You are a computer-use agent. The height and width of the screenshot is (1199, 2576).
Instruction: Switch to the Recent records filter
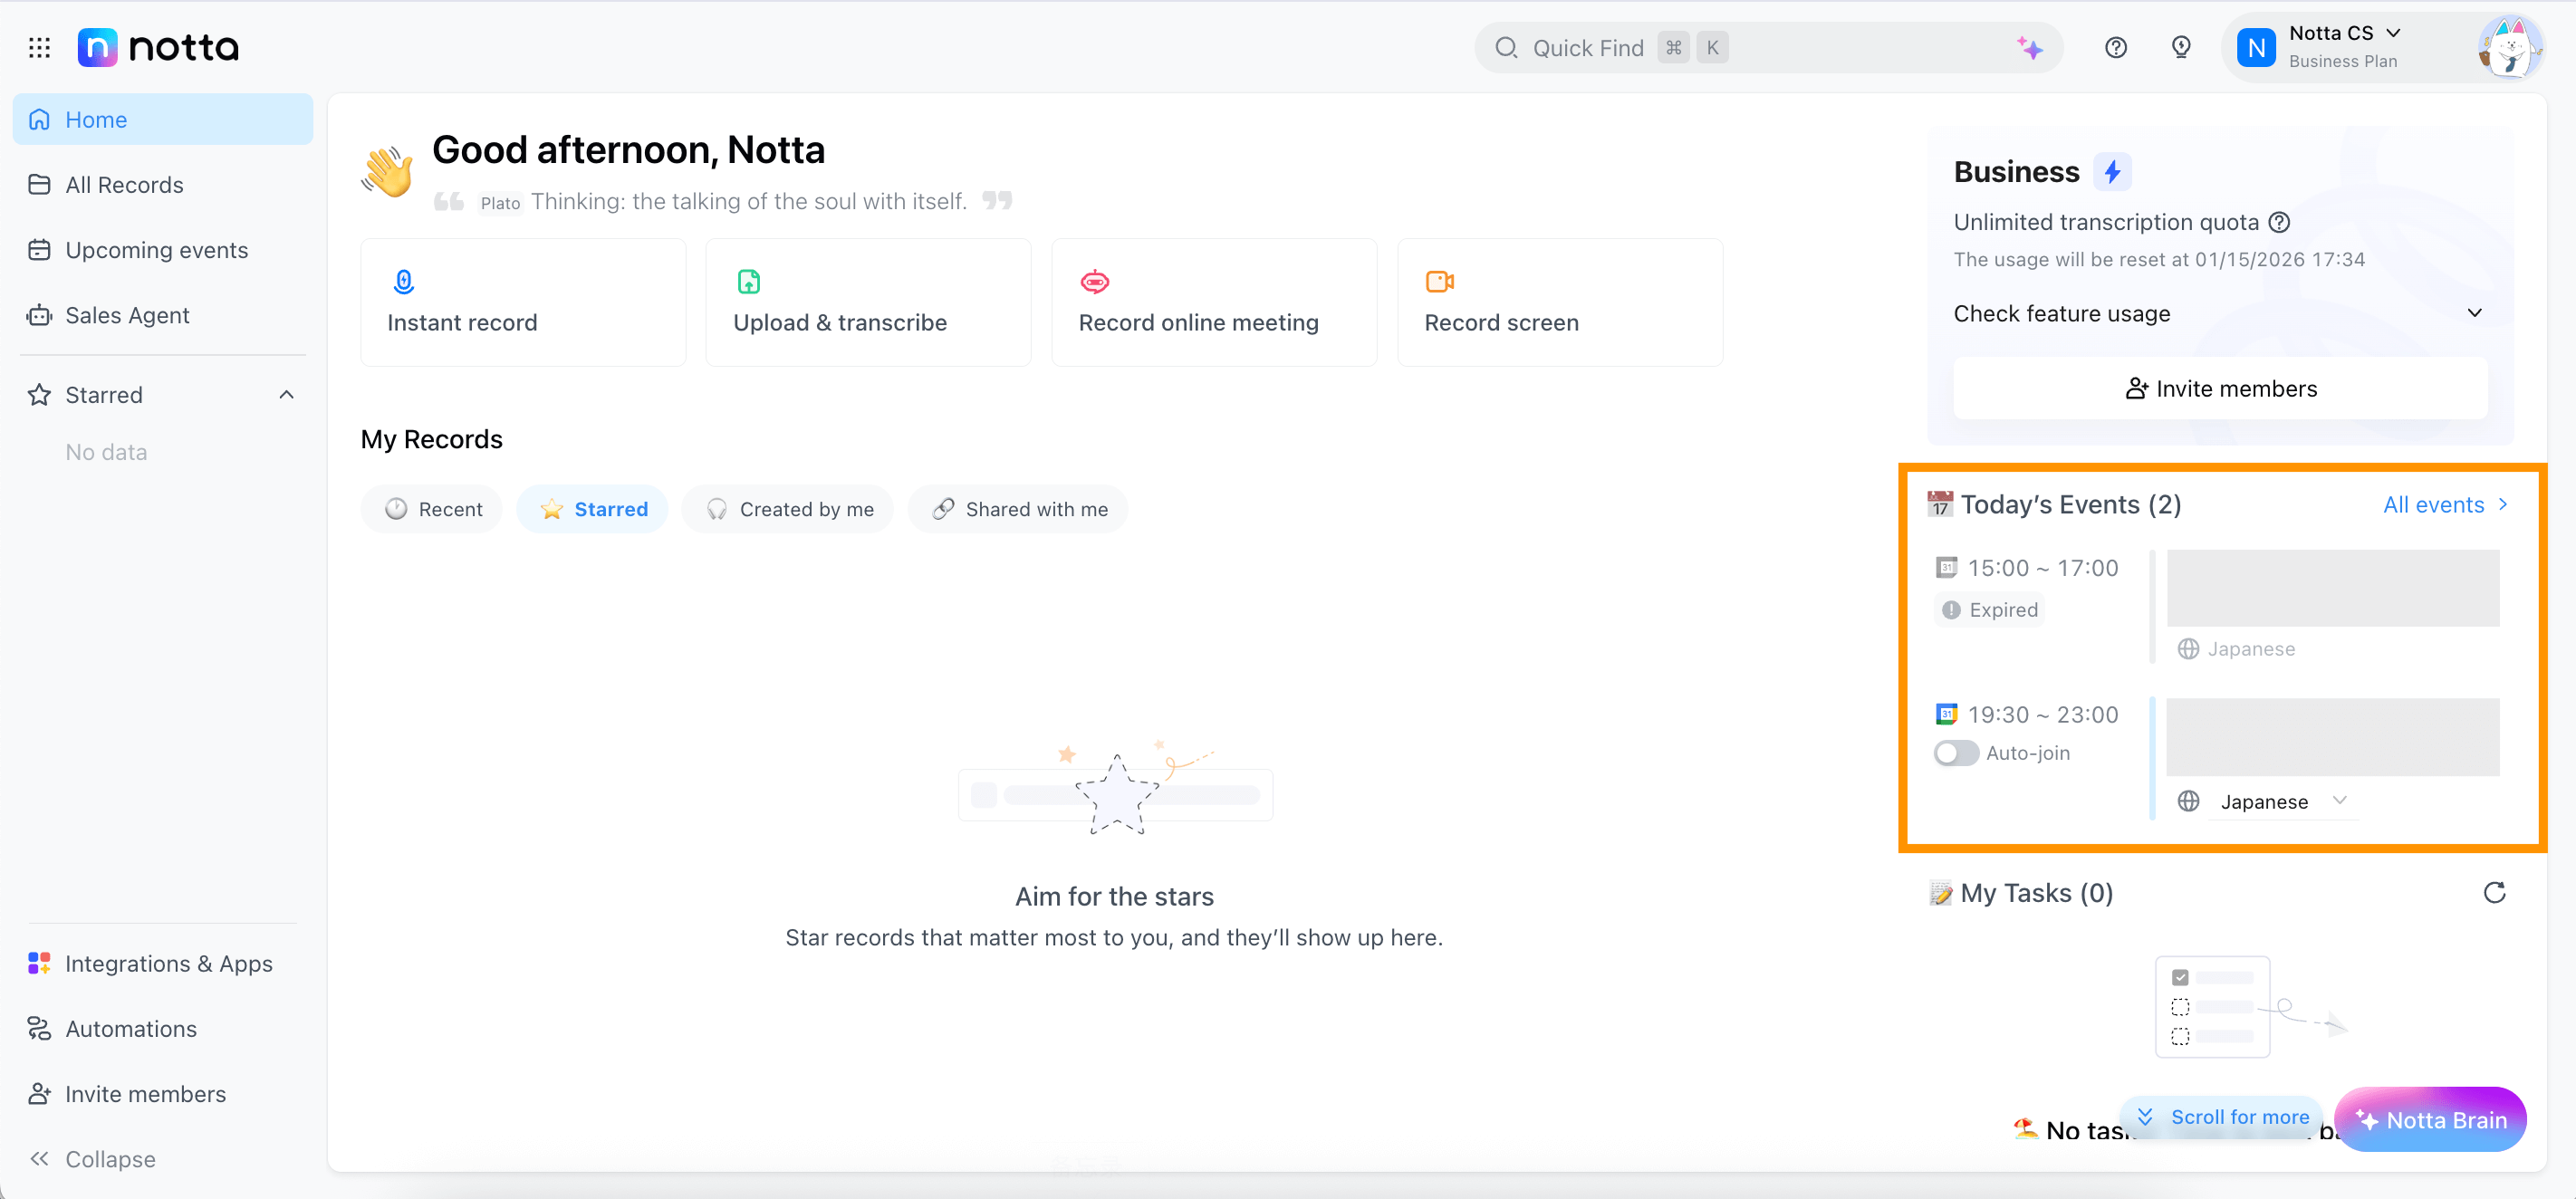pos(433,509)
